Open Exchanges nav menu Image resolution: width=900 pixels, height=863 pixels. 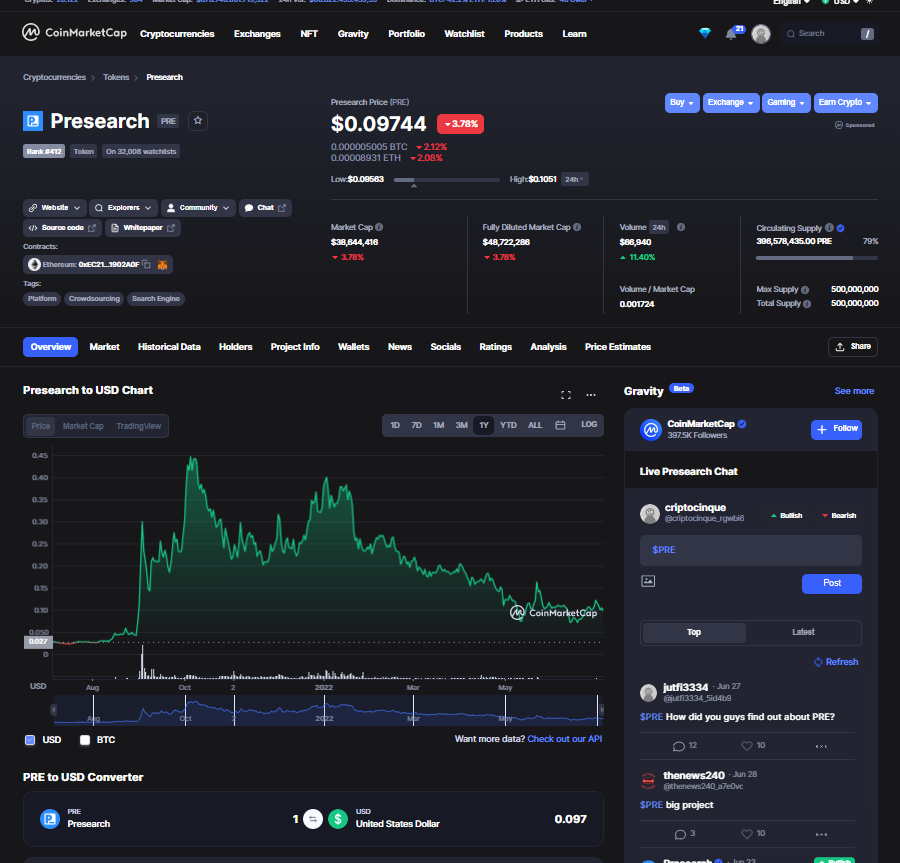(257, 34)
